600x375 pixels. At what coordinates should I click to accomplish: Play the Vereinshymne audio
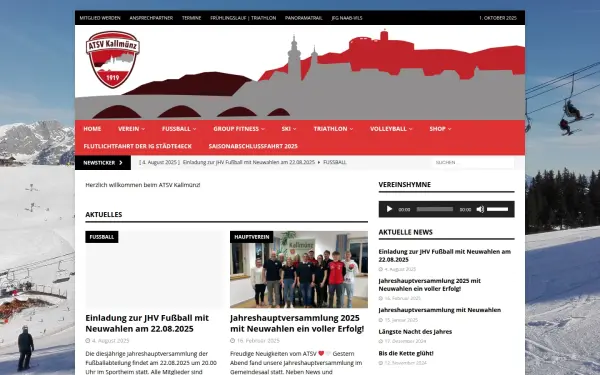pyautogui.click(x=390, y=209)
